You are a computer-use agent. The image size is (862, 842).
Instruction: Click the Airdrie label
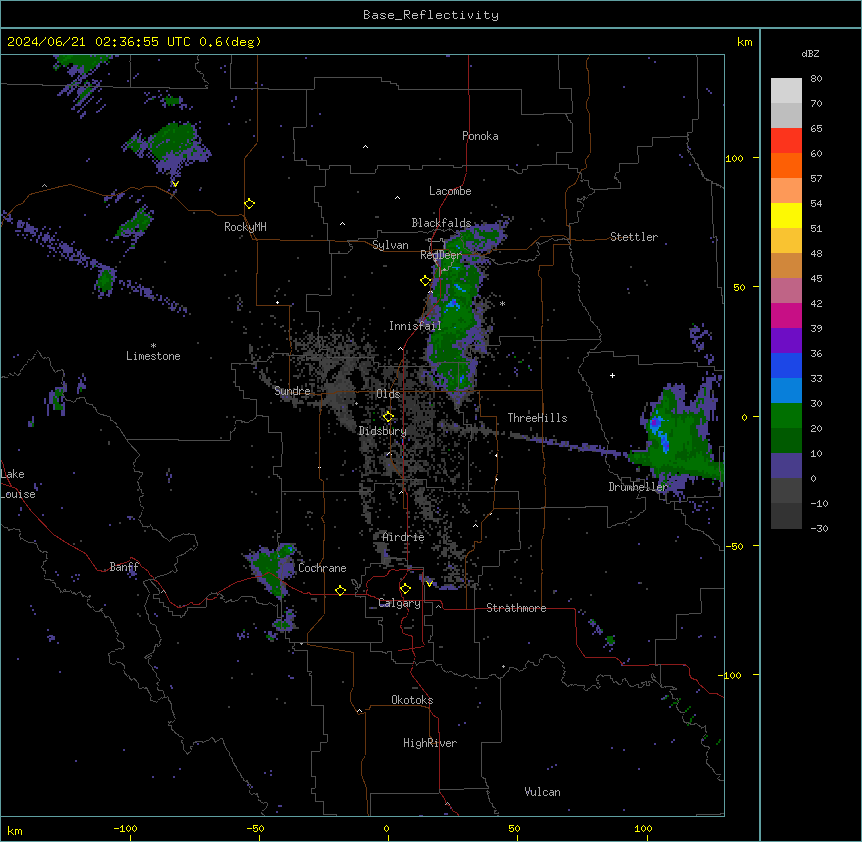pyautogui.click(x=403, y=537)
